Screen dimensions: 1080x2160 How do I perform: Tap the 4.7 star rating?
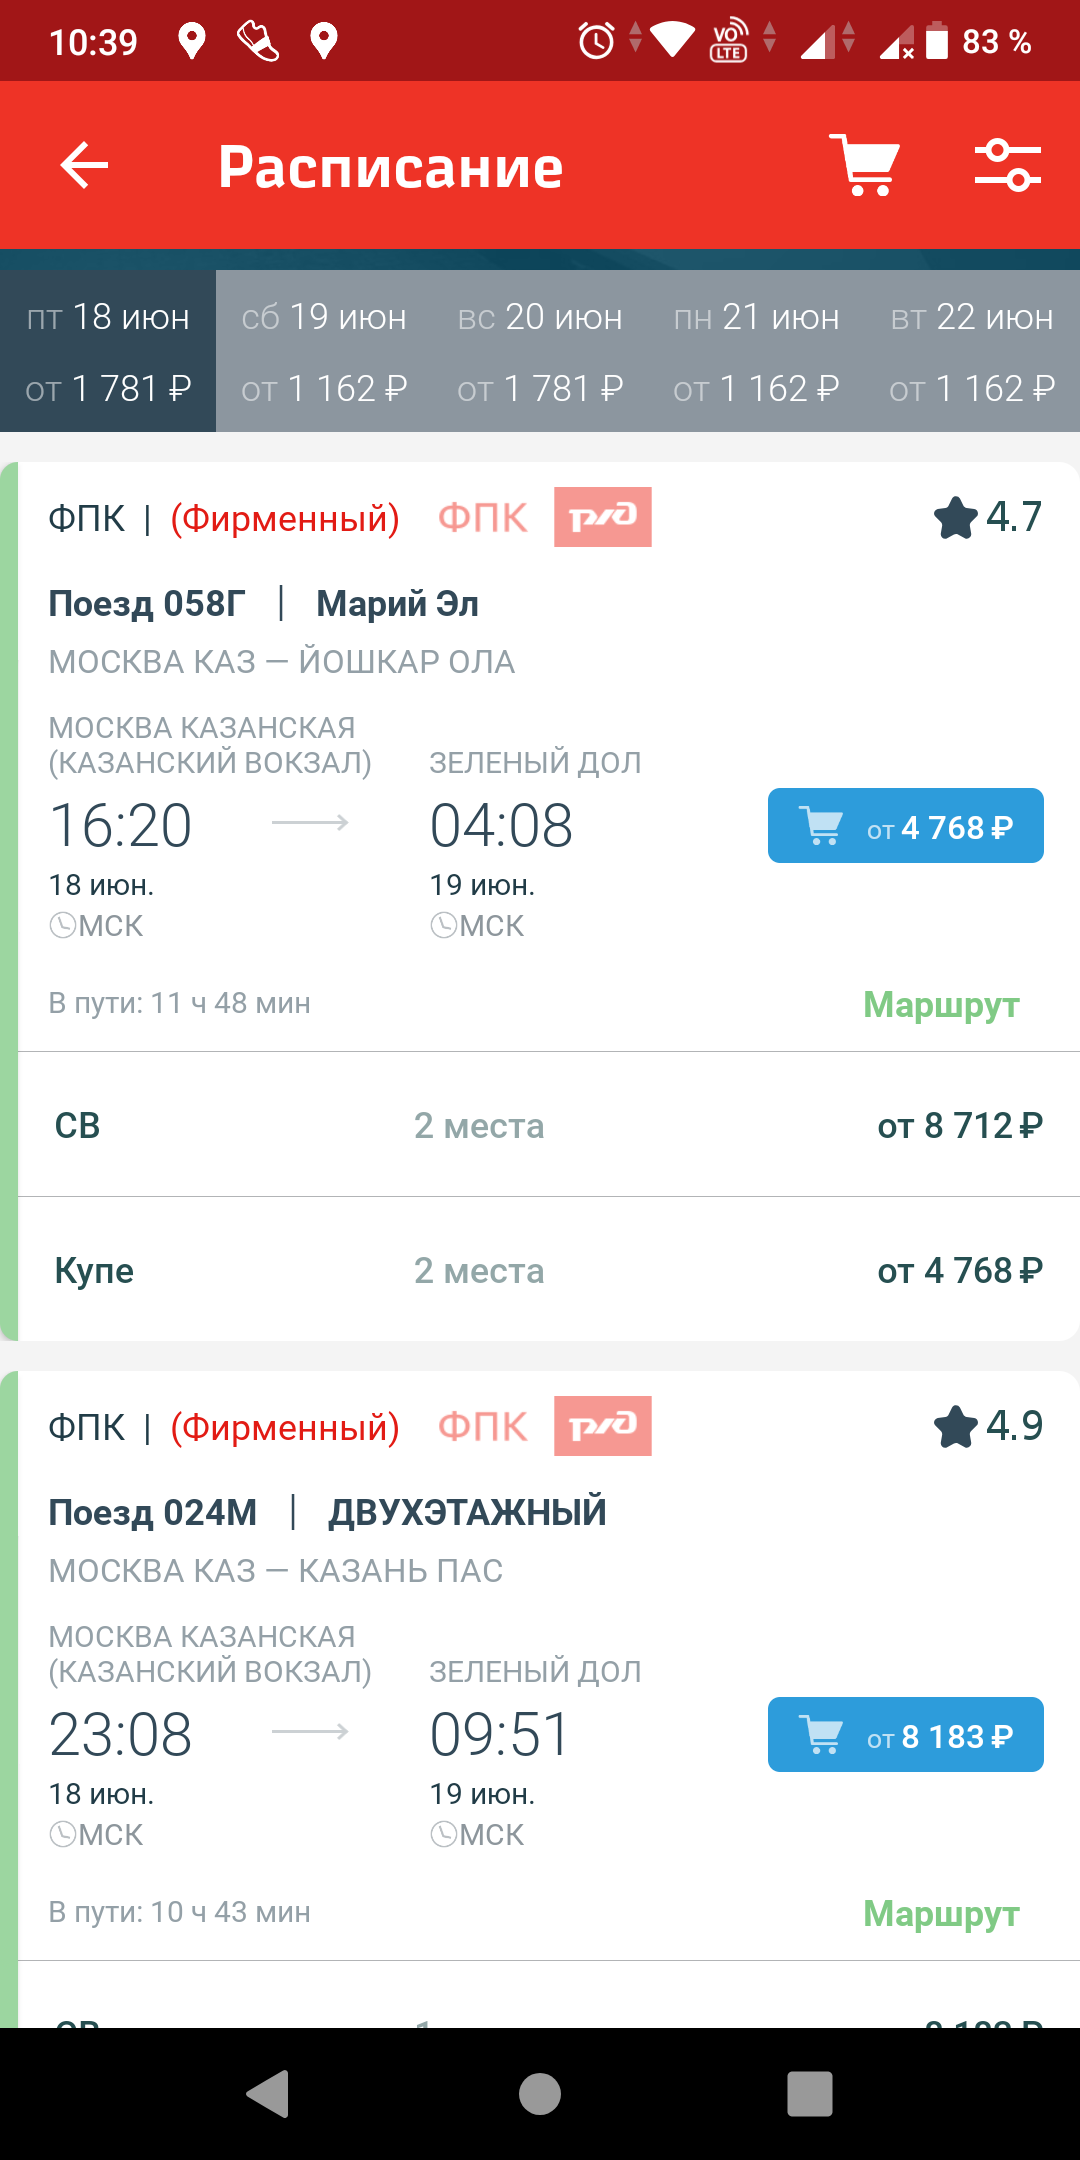coord(988,517)
